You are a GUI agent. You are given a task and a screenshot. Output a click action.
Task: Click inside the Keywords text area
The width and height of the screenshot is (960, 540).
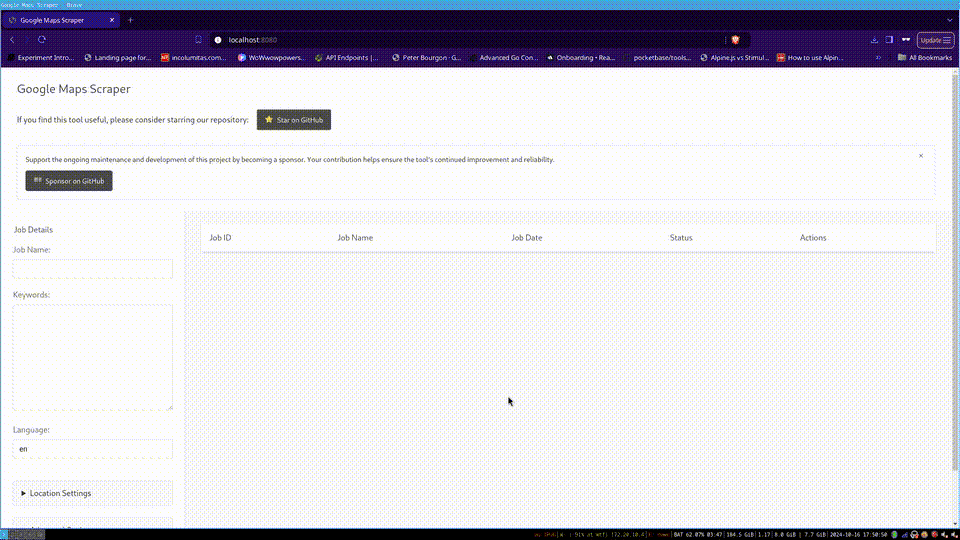(x=92, y=357)
